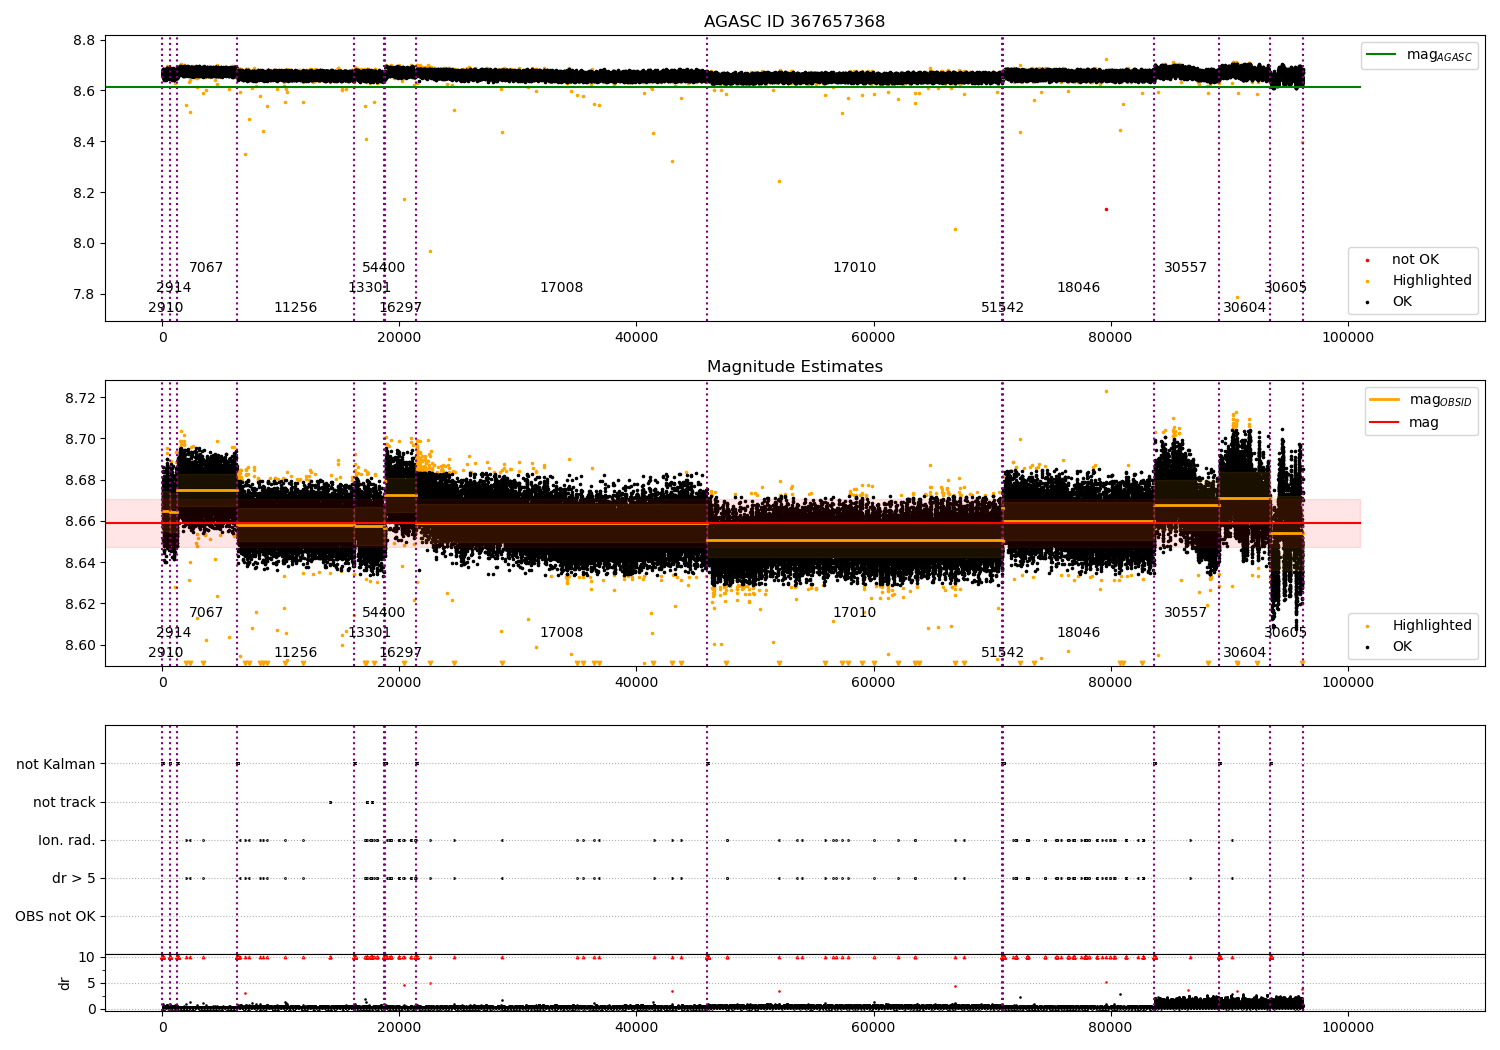Image resolution: width=1500 pixels, height=1050 pixels.
Task: Select the mag AGASC legend entry in top plot
Action: point(1420,55)
